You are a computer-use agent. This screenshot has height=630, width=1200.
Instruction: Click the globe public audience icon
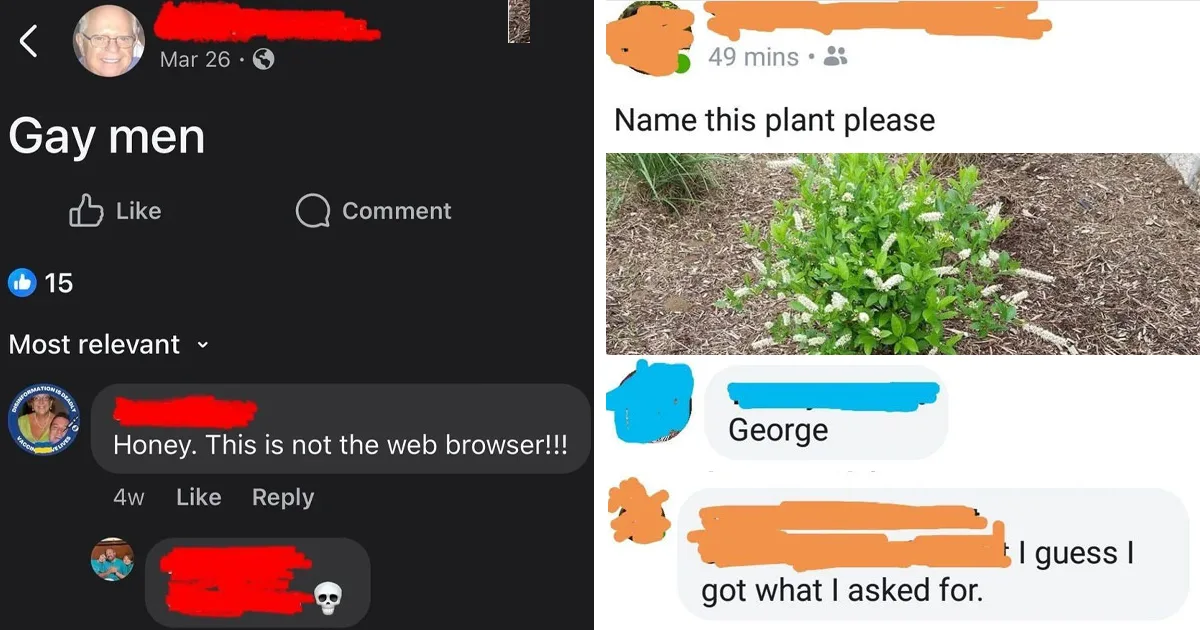pos(263,59)
